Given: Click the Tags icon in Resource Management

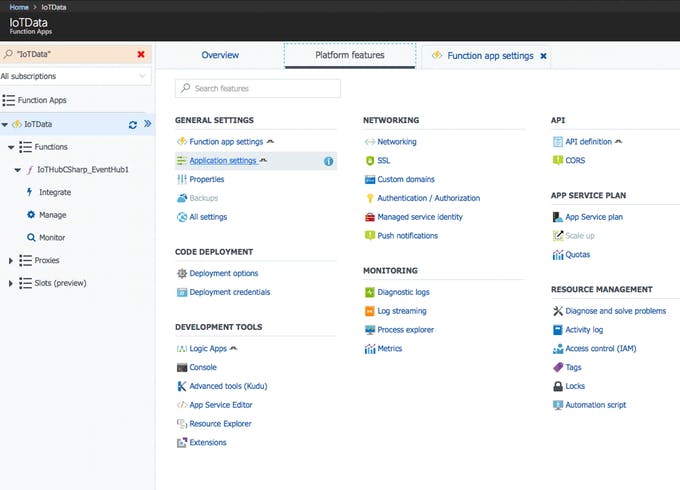Looking at the screenshot, I should click(x=558, y=367).
